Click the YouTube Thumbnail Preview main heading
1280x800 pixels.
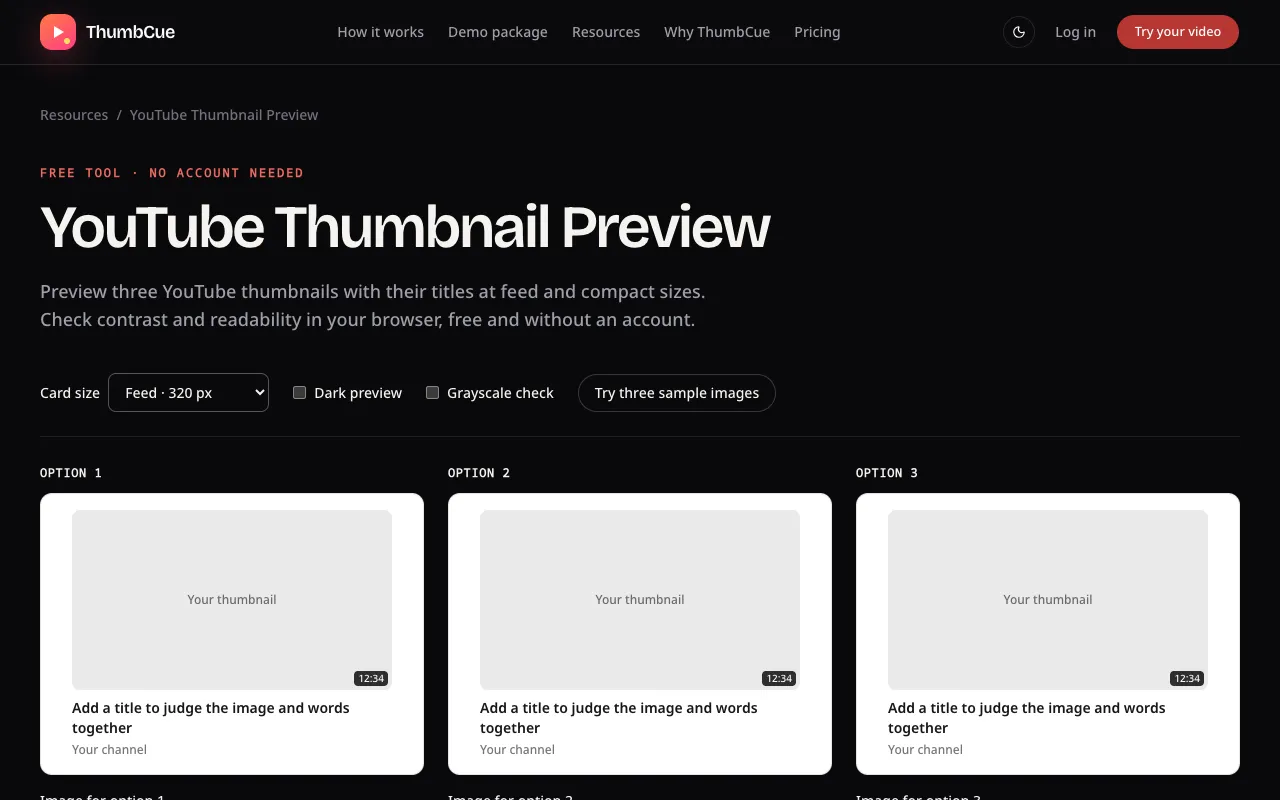pyautogui.click(x=405, y=228)
